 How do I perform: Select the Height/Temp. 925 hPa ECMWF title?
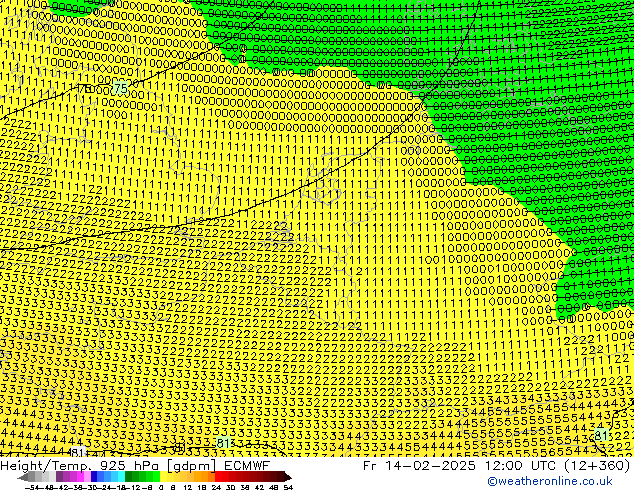click(x=135, y=466)
